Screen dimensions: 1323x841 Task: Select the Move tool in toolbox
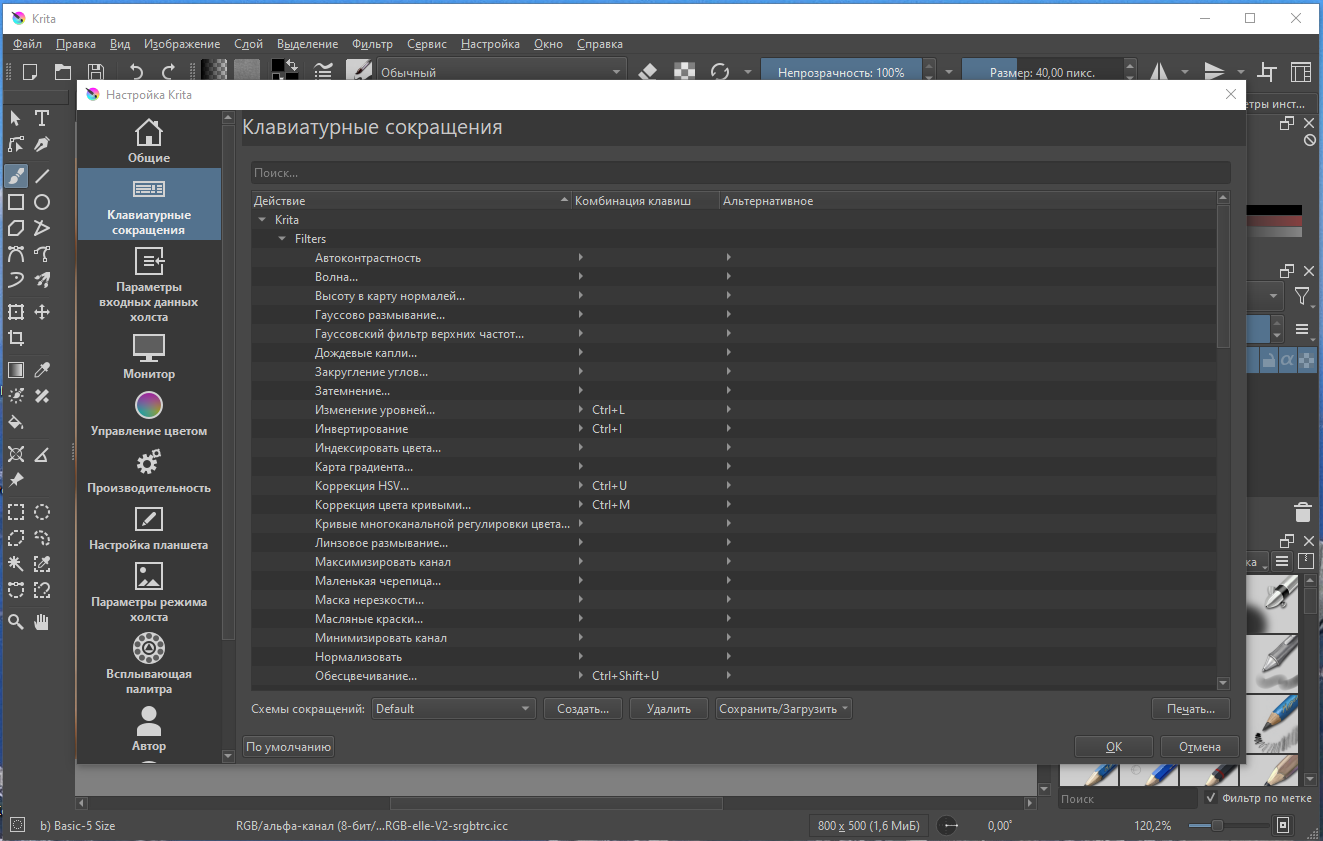pyautogui.click(x=42, y=312)
